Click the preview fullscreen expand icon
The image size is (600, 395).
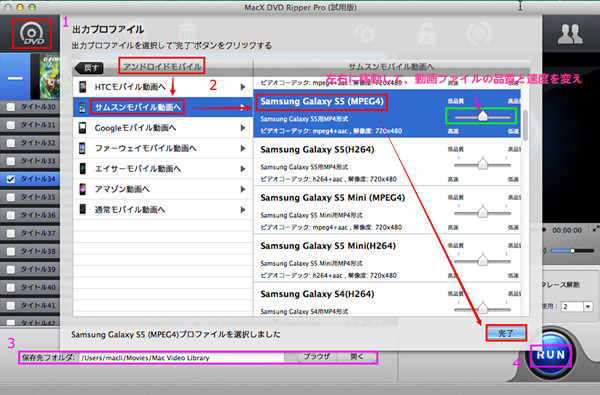point(595,229)
